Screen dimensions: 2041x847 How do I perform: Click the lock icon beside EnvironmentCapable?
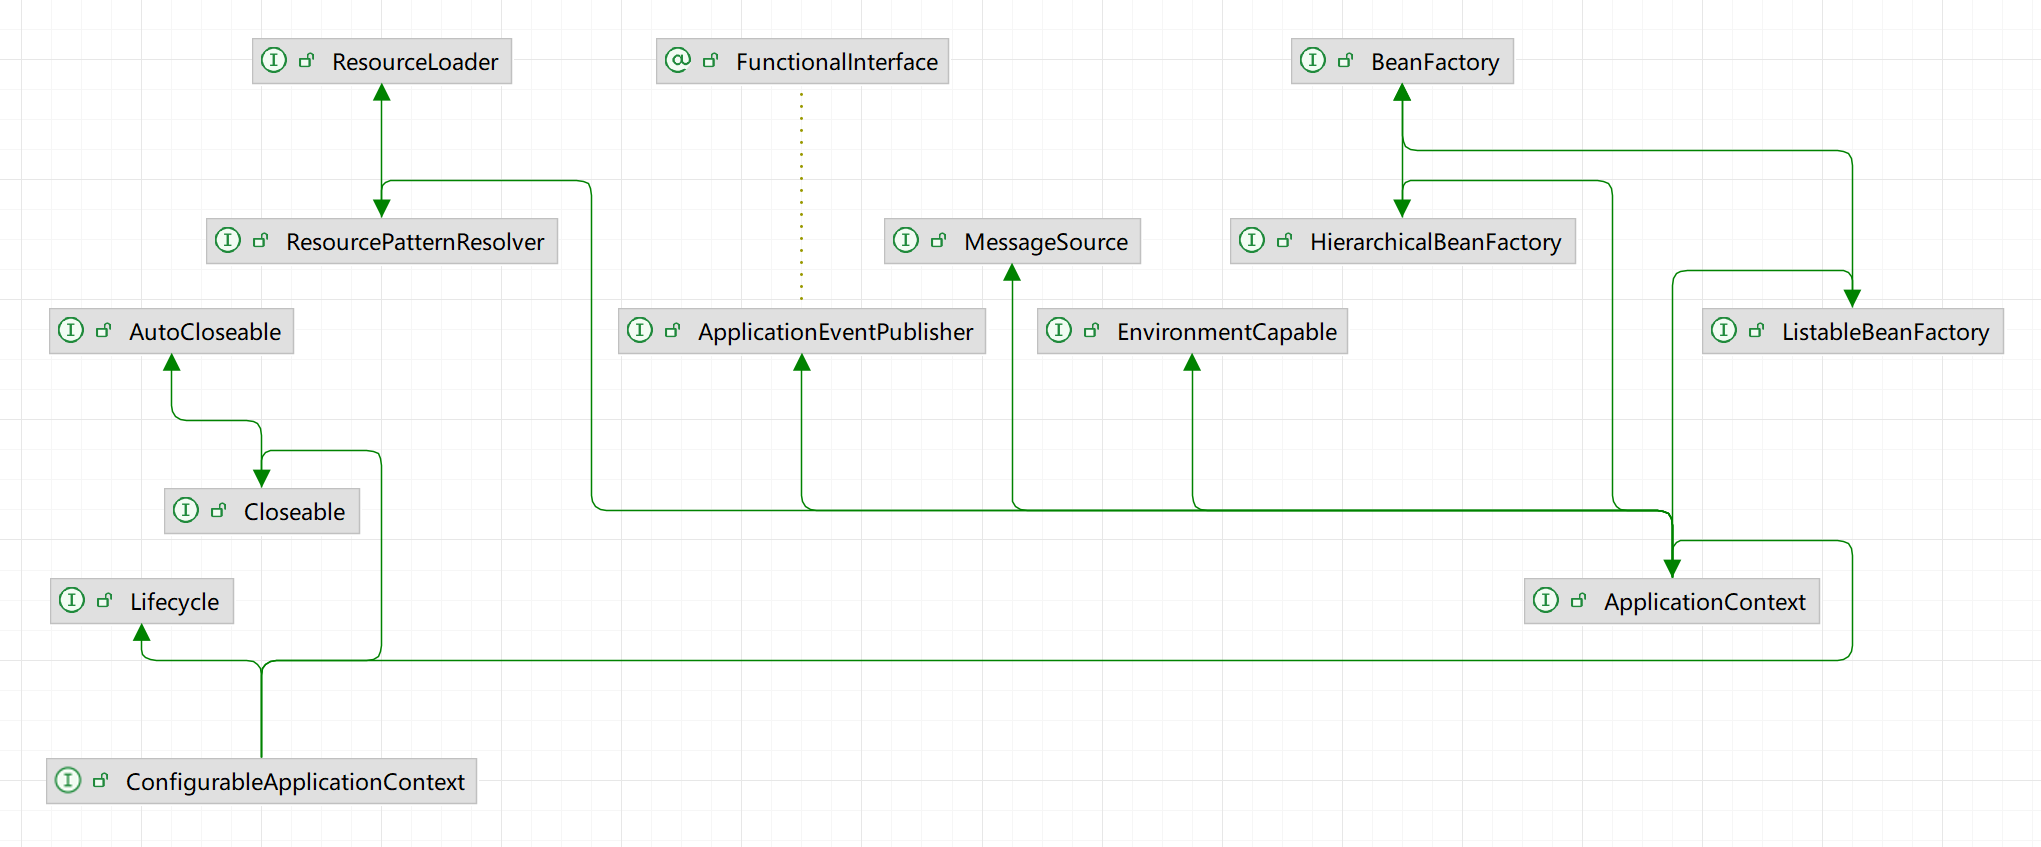1092,331
